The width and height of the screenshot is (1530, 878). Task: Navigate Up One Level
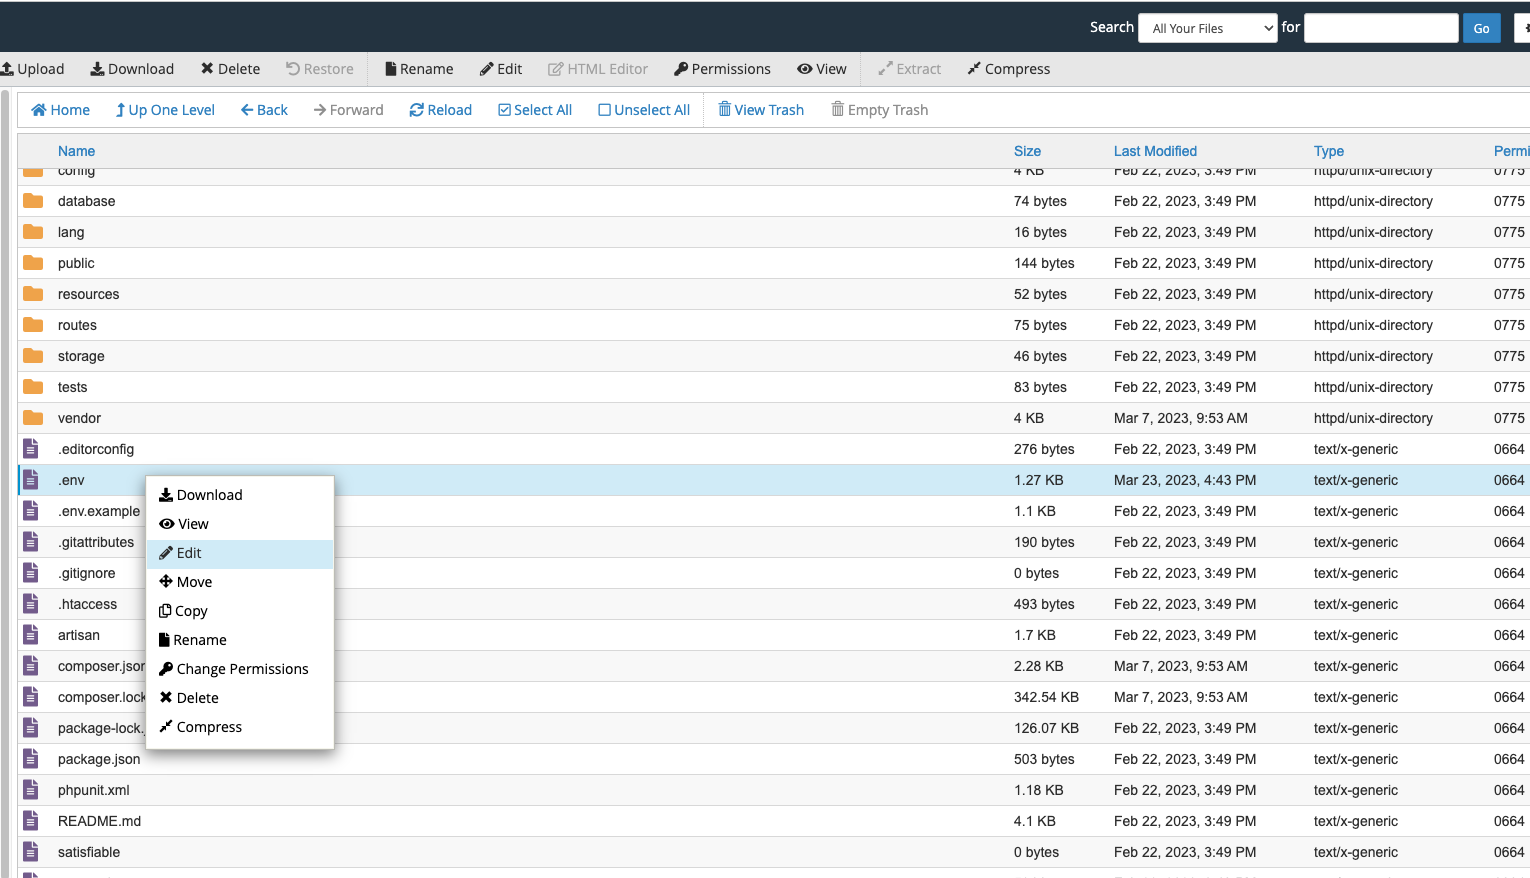[x=165, y=110]
